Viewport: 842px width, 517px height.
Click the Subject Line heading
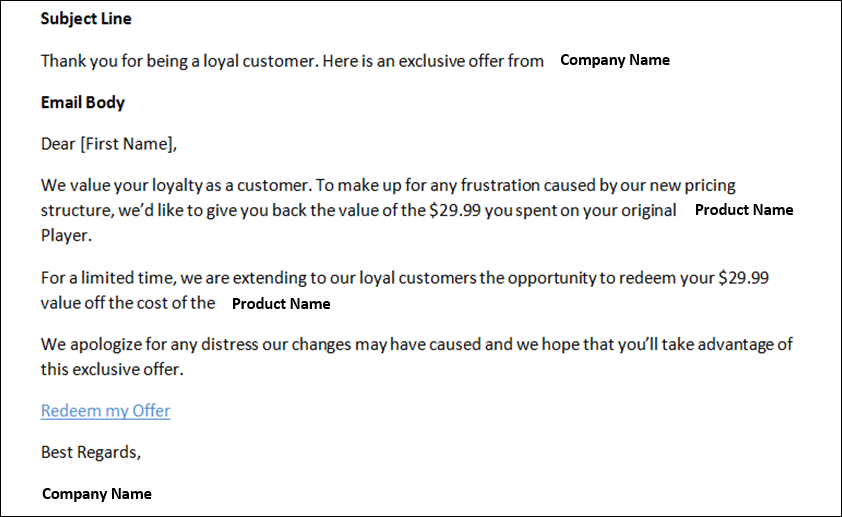pos(86,19)
